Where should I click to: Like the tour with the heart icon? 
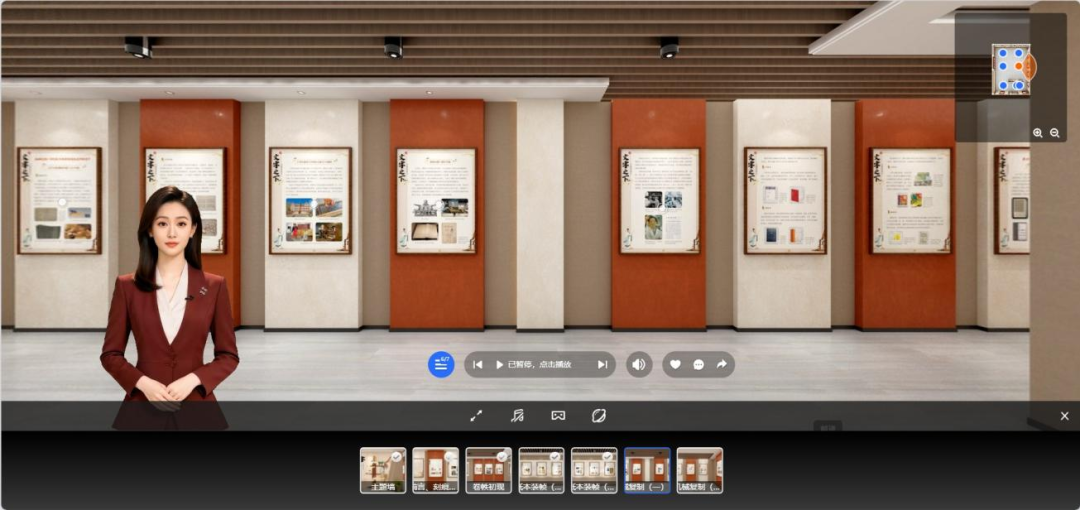(x=675, y=365)
